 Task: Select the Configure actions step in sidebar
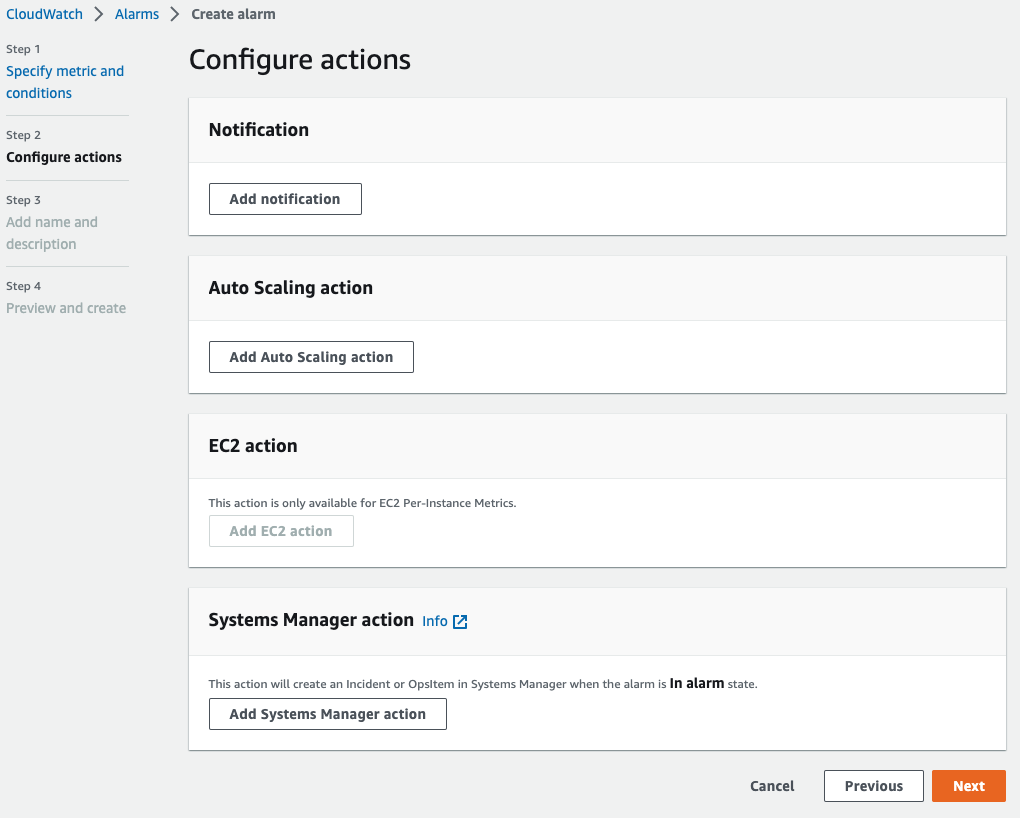pos(64,157)
